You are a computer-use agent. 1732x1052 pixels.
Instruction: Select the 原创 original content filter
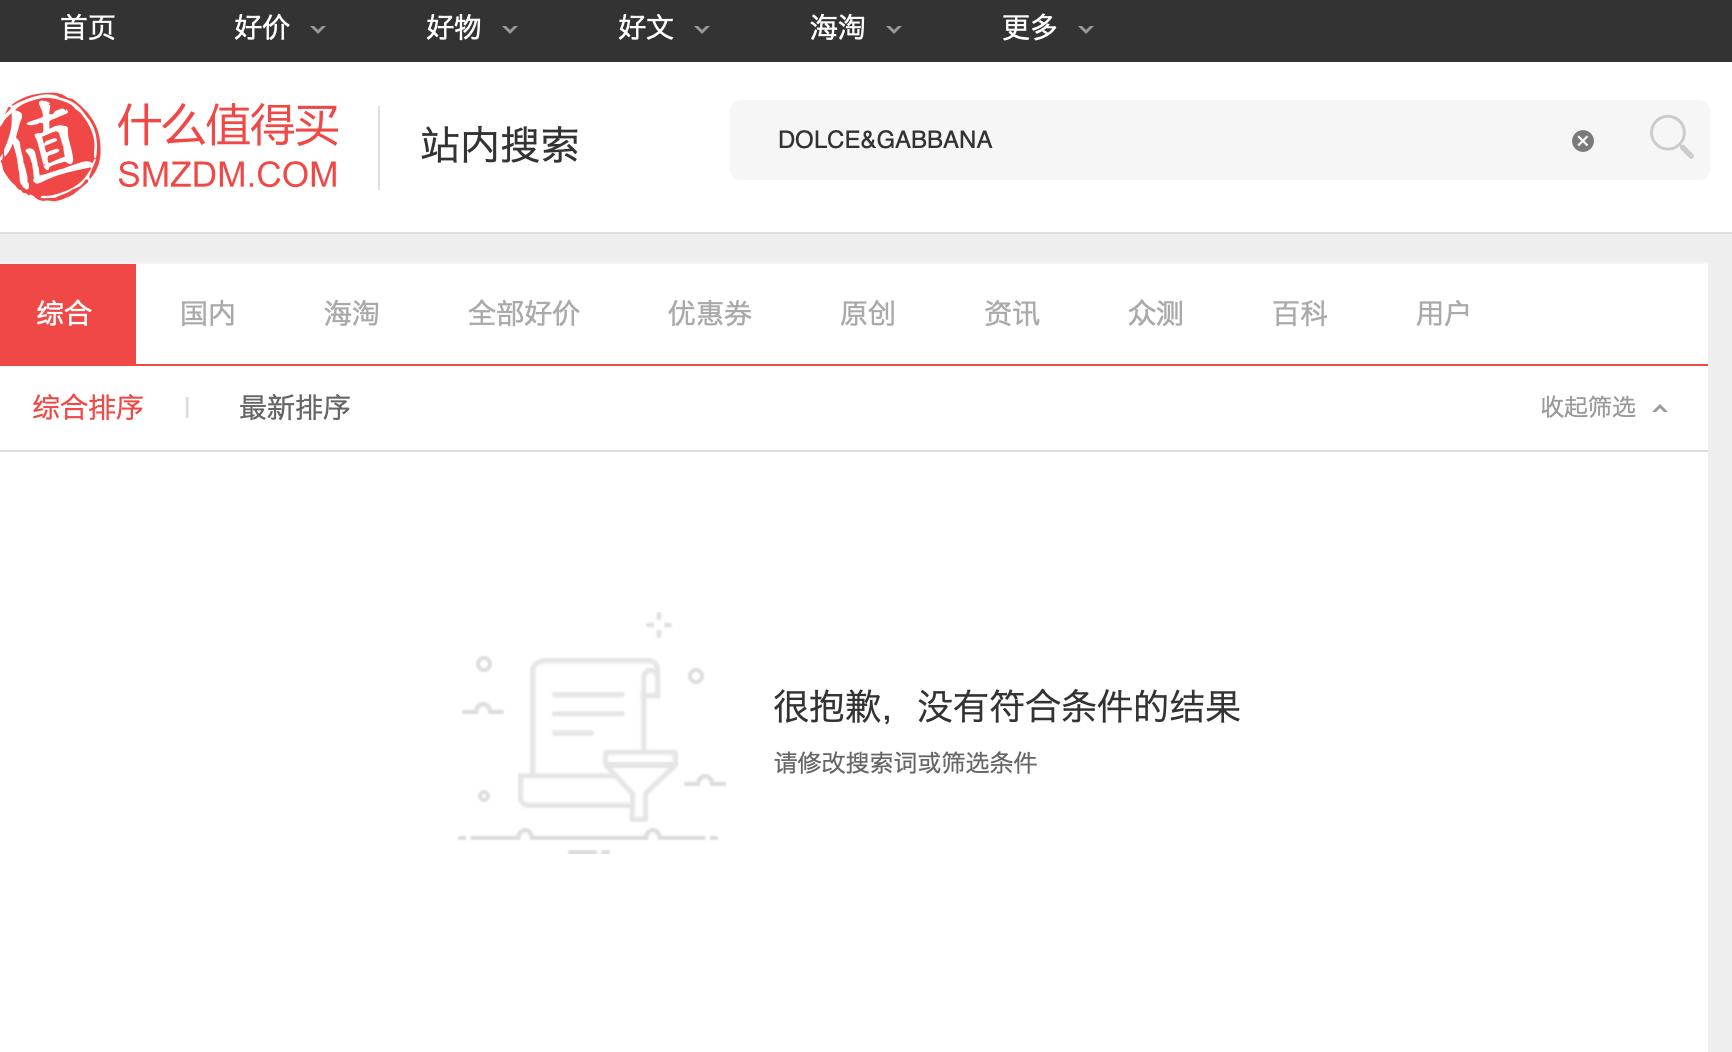click(867, 313)
